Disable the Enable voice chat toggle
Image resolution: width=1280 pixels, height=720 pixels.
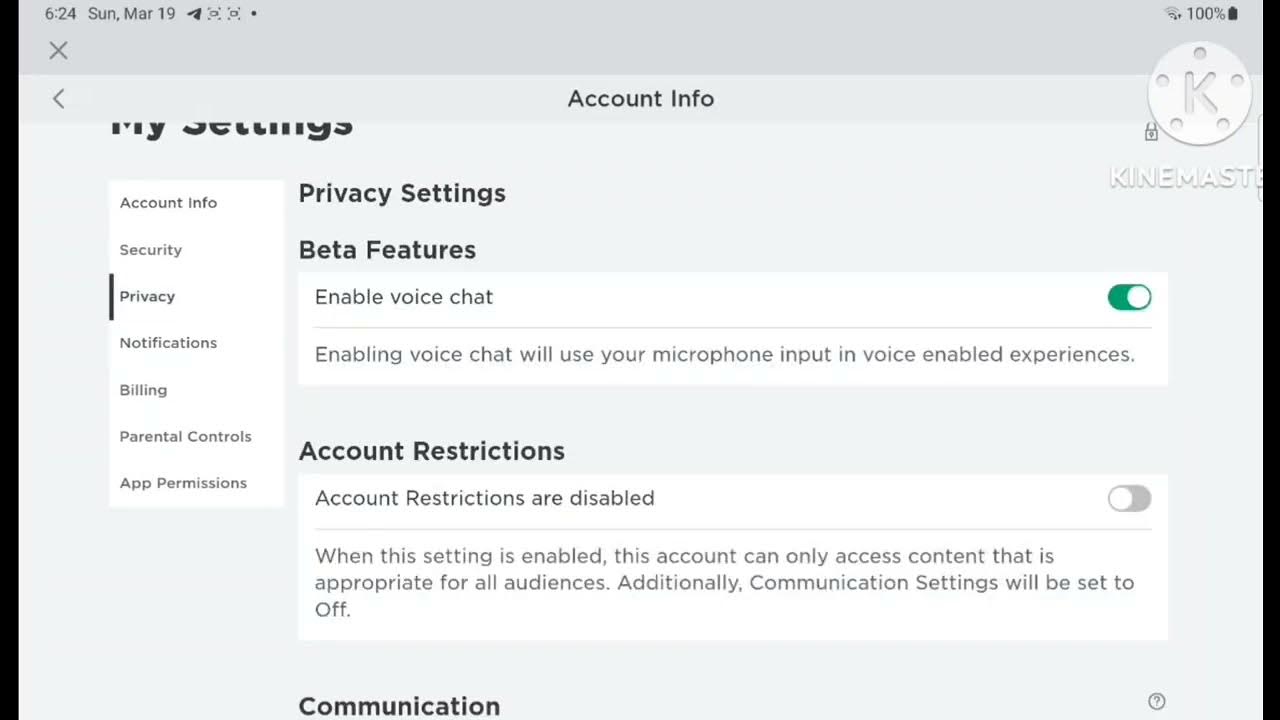pos(1129,297)
